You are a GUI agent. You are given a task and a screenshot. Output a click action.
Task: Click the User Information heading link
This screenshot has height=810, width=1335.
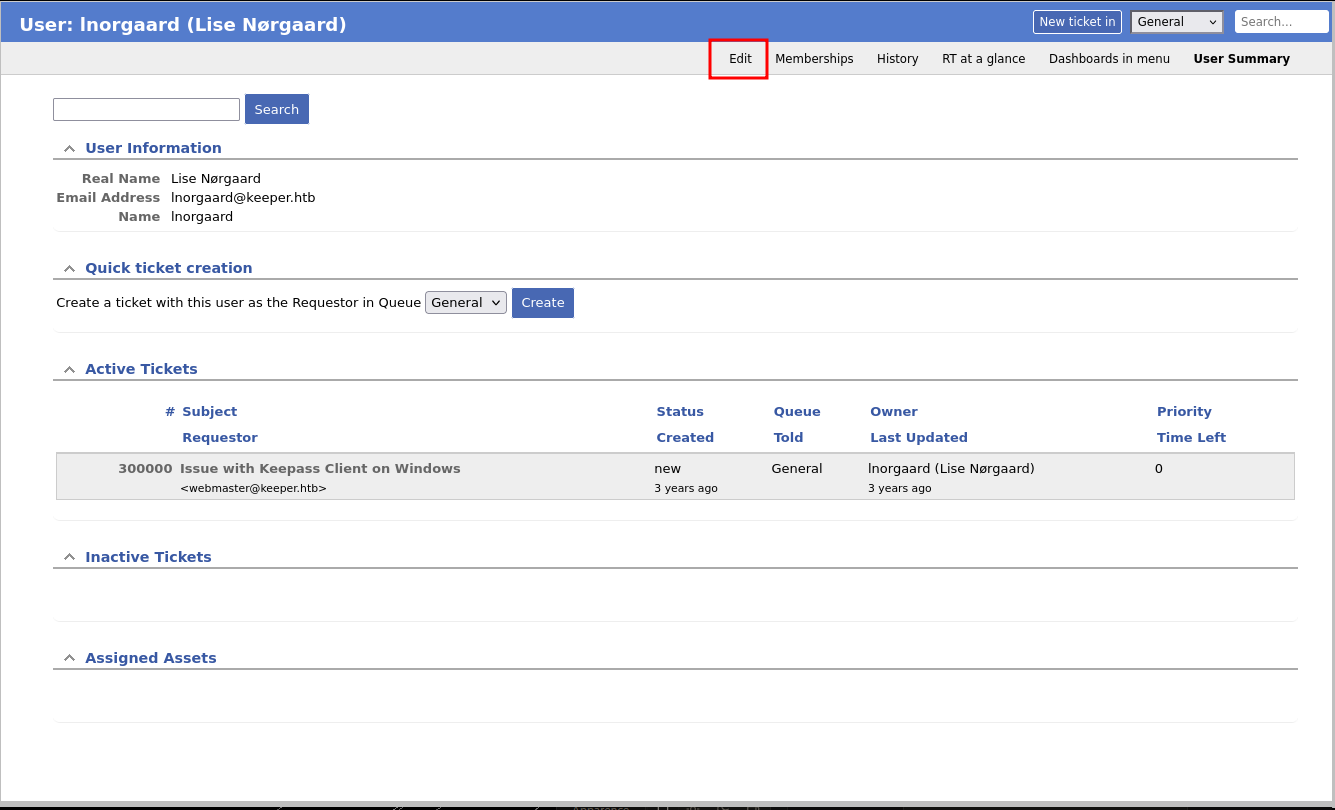pyautogui.click(x=153, y=148)
